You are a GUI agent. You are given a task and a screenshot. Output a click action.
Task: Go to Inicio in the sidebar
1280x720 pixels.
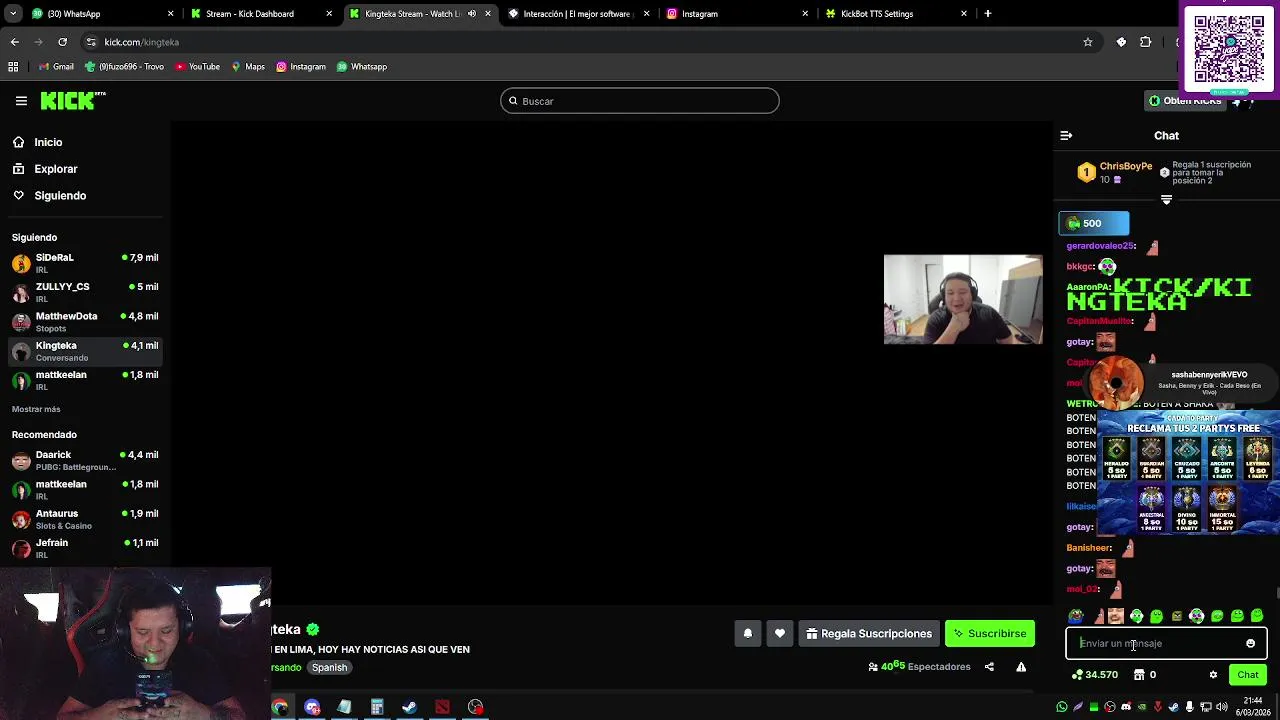pos(48,142)
